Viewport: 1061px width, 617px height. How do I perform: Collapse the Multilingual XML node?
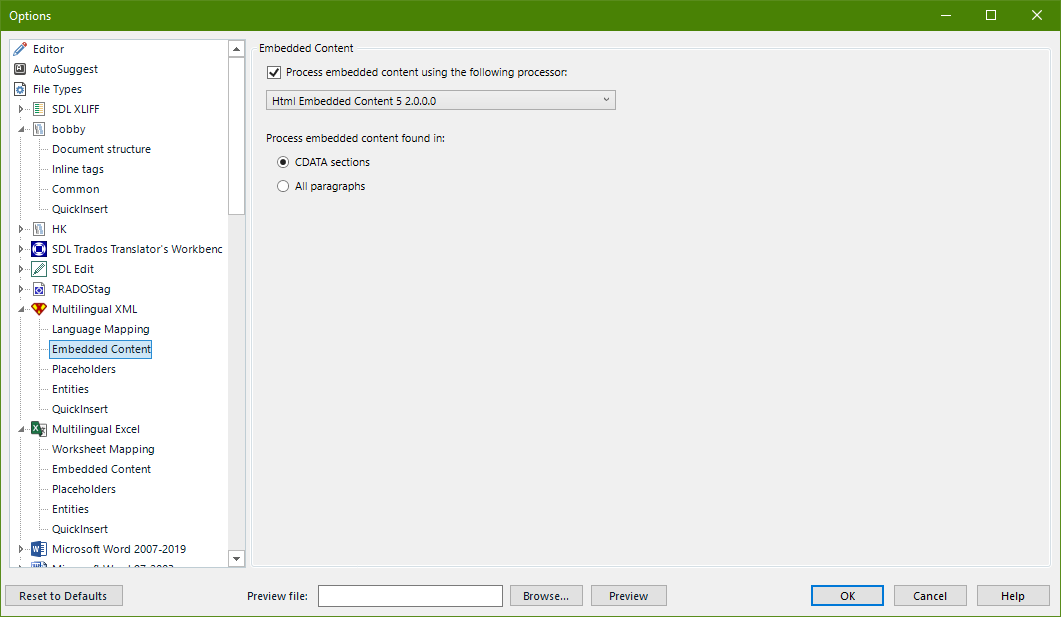[x=21, y=309]
